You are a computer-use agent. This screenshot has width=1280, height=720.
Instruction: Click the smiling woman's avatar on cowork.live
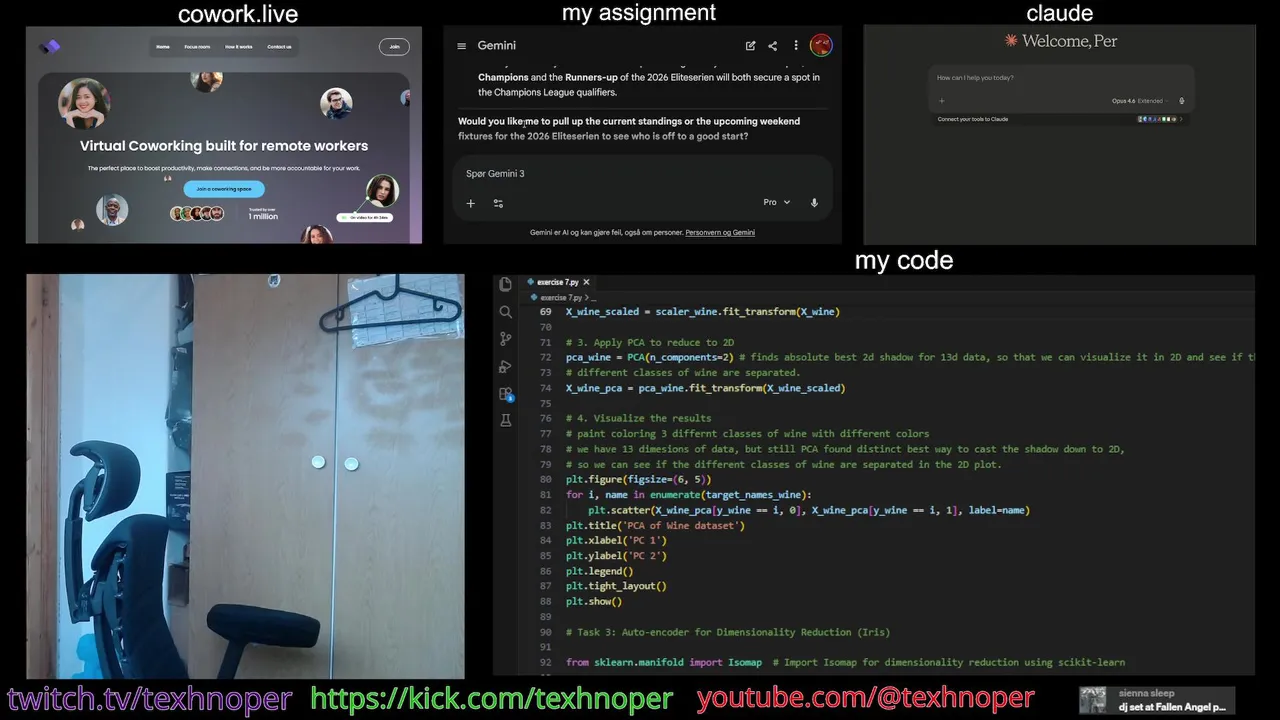tap(84, 102)
